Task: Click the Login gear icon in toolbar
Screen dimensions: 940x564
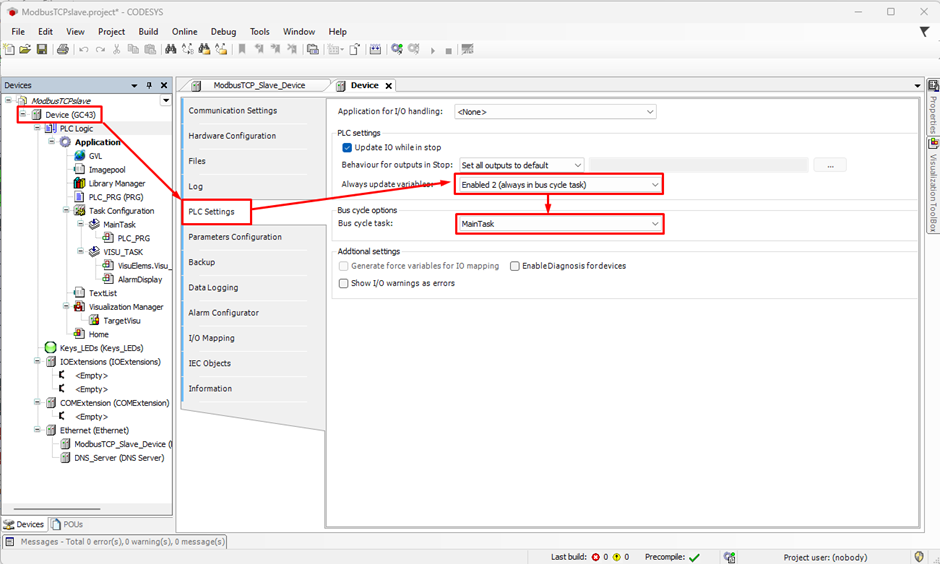Action: (396, 49)
